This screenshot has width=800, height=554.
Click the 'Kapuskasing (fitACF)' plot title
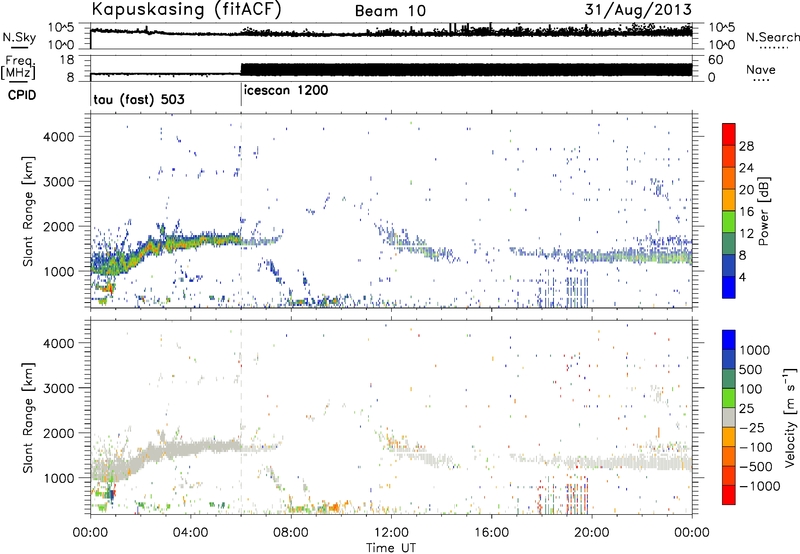(x=186, y=9)
